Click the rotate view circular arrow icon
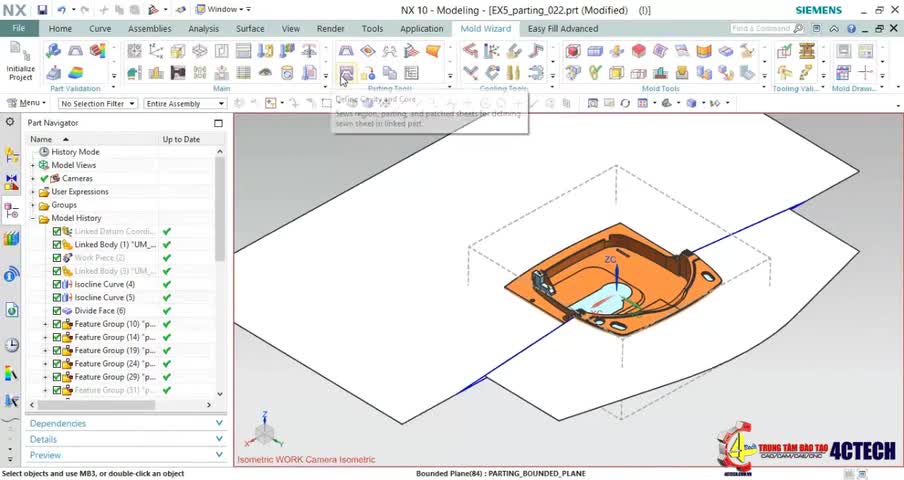The image size is (904, 480). pyautogui.click(x=626, y=103)
